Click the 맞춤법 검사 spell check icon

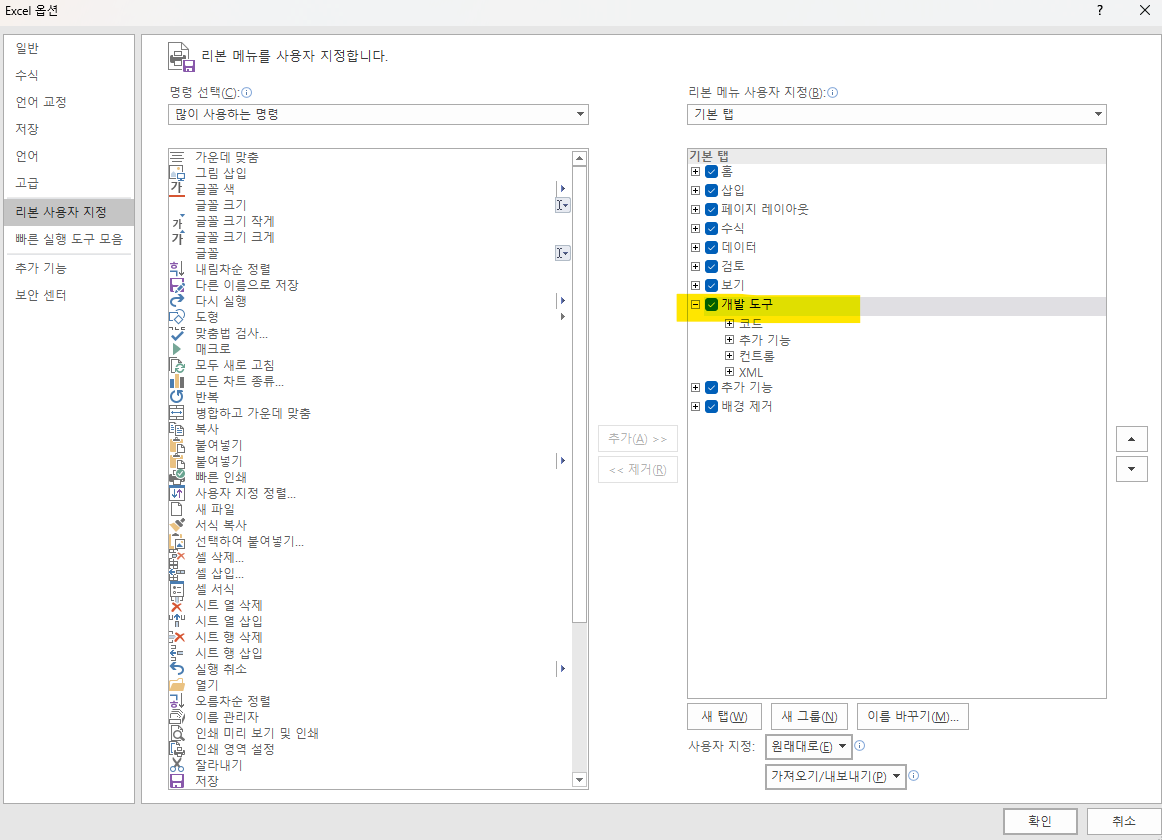point(176,333)
